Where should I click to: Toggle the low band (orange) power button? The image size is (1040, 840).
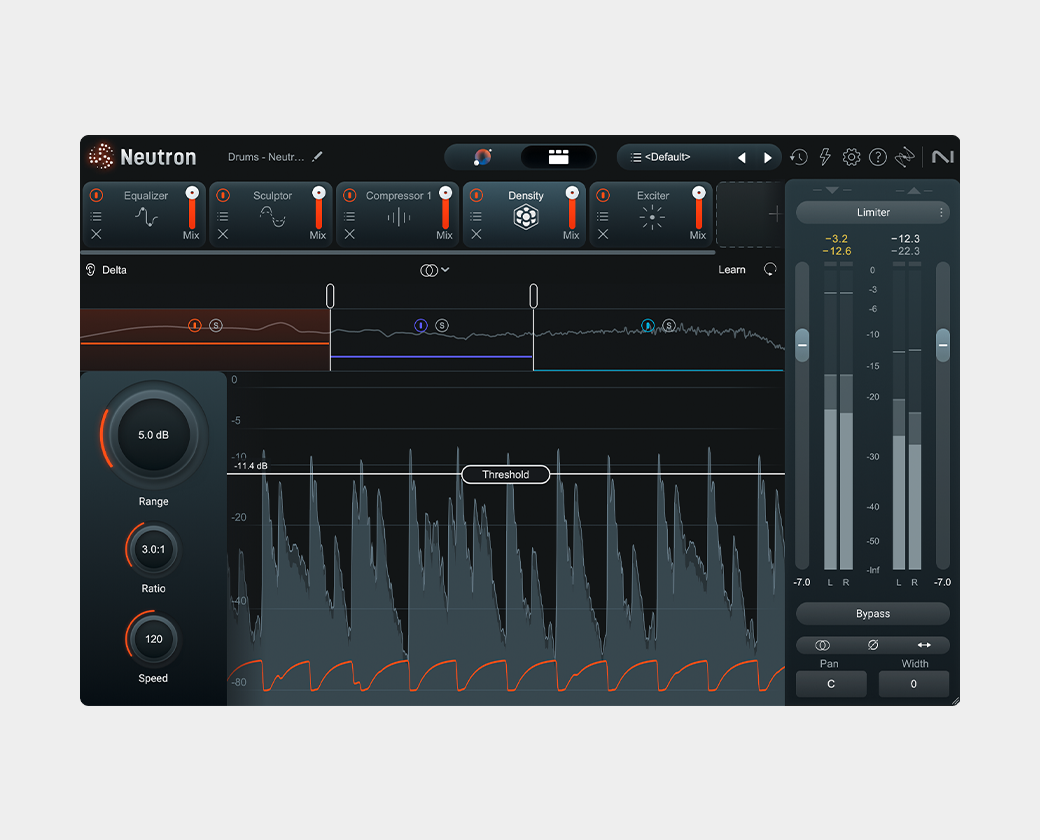(194, 325)
